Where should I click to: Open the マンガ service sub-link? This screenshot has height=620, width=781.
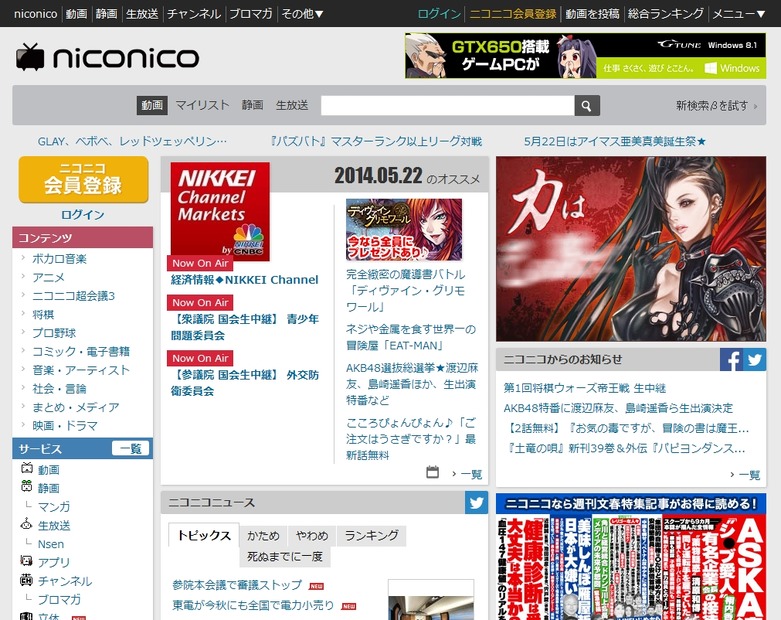click(x=54, y=506)
